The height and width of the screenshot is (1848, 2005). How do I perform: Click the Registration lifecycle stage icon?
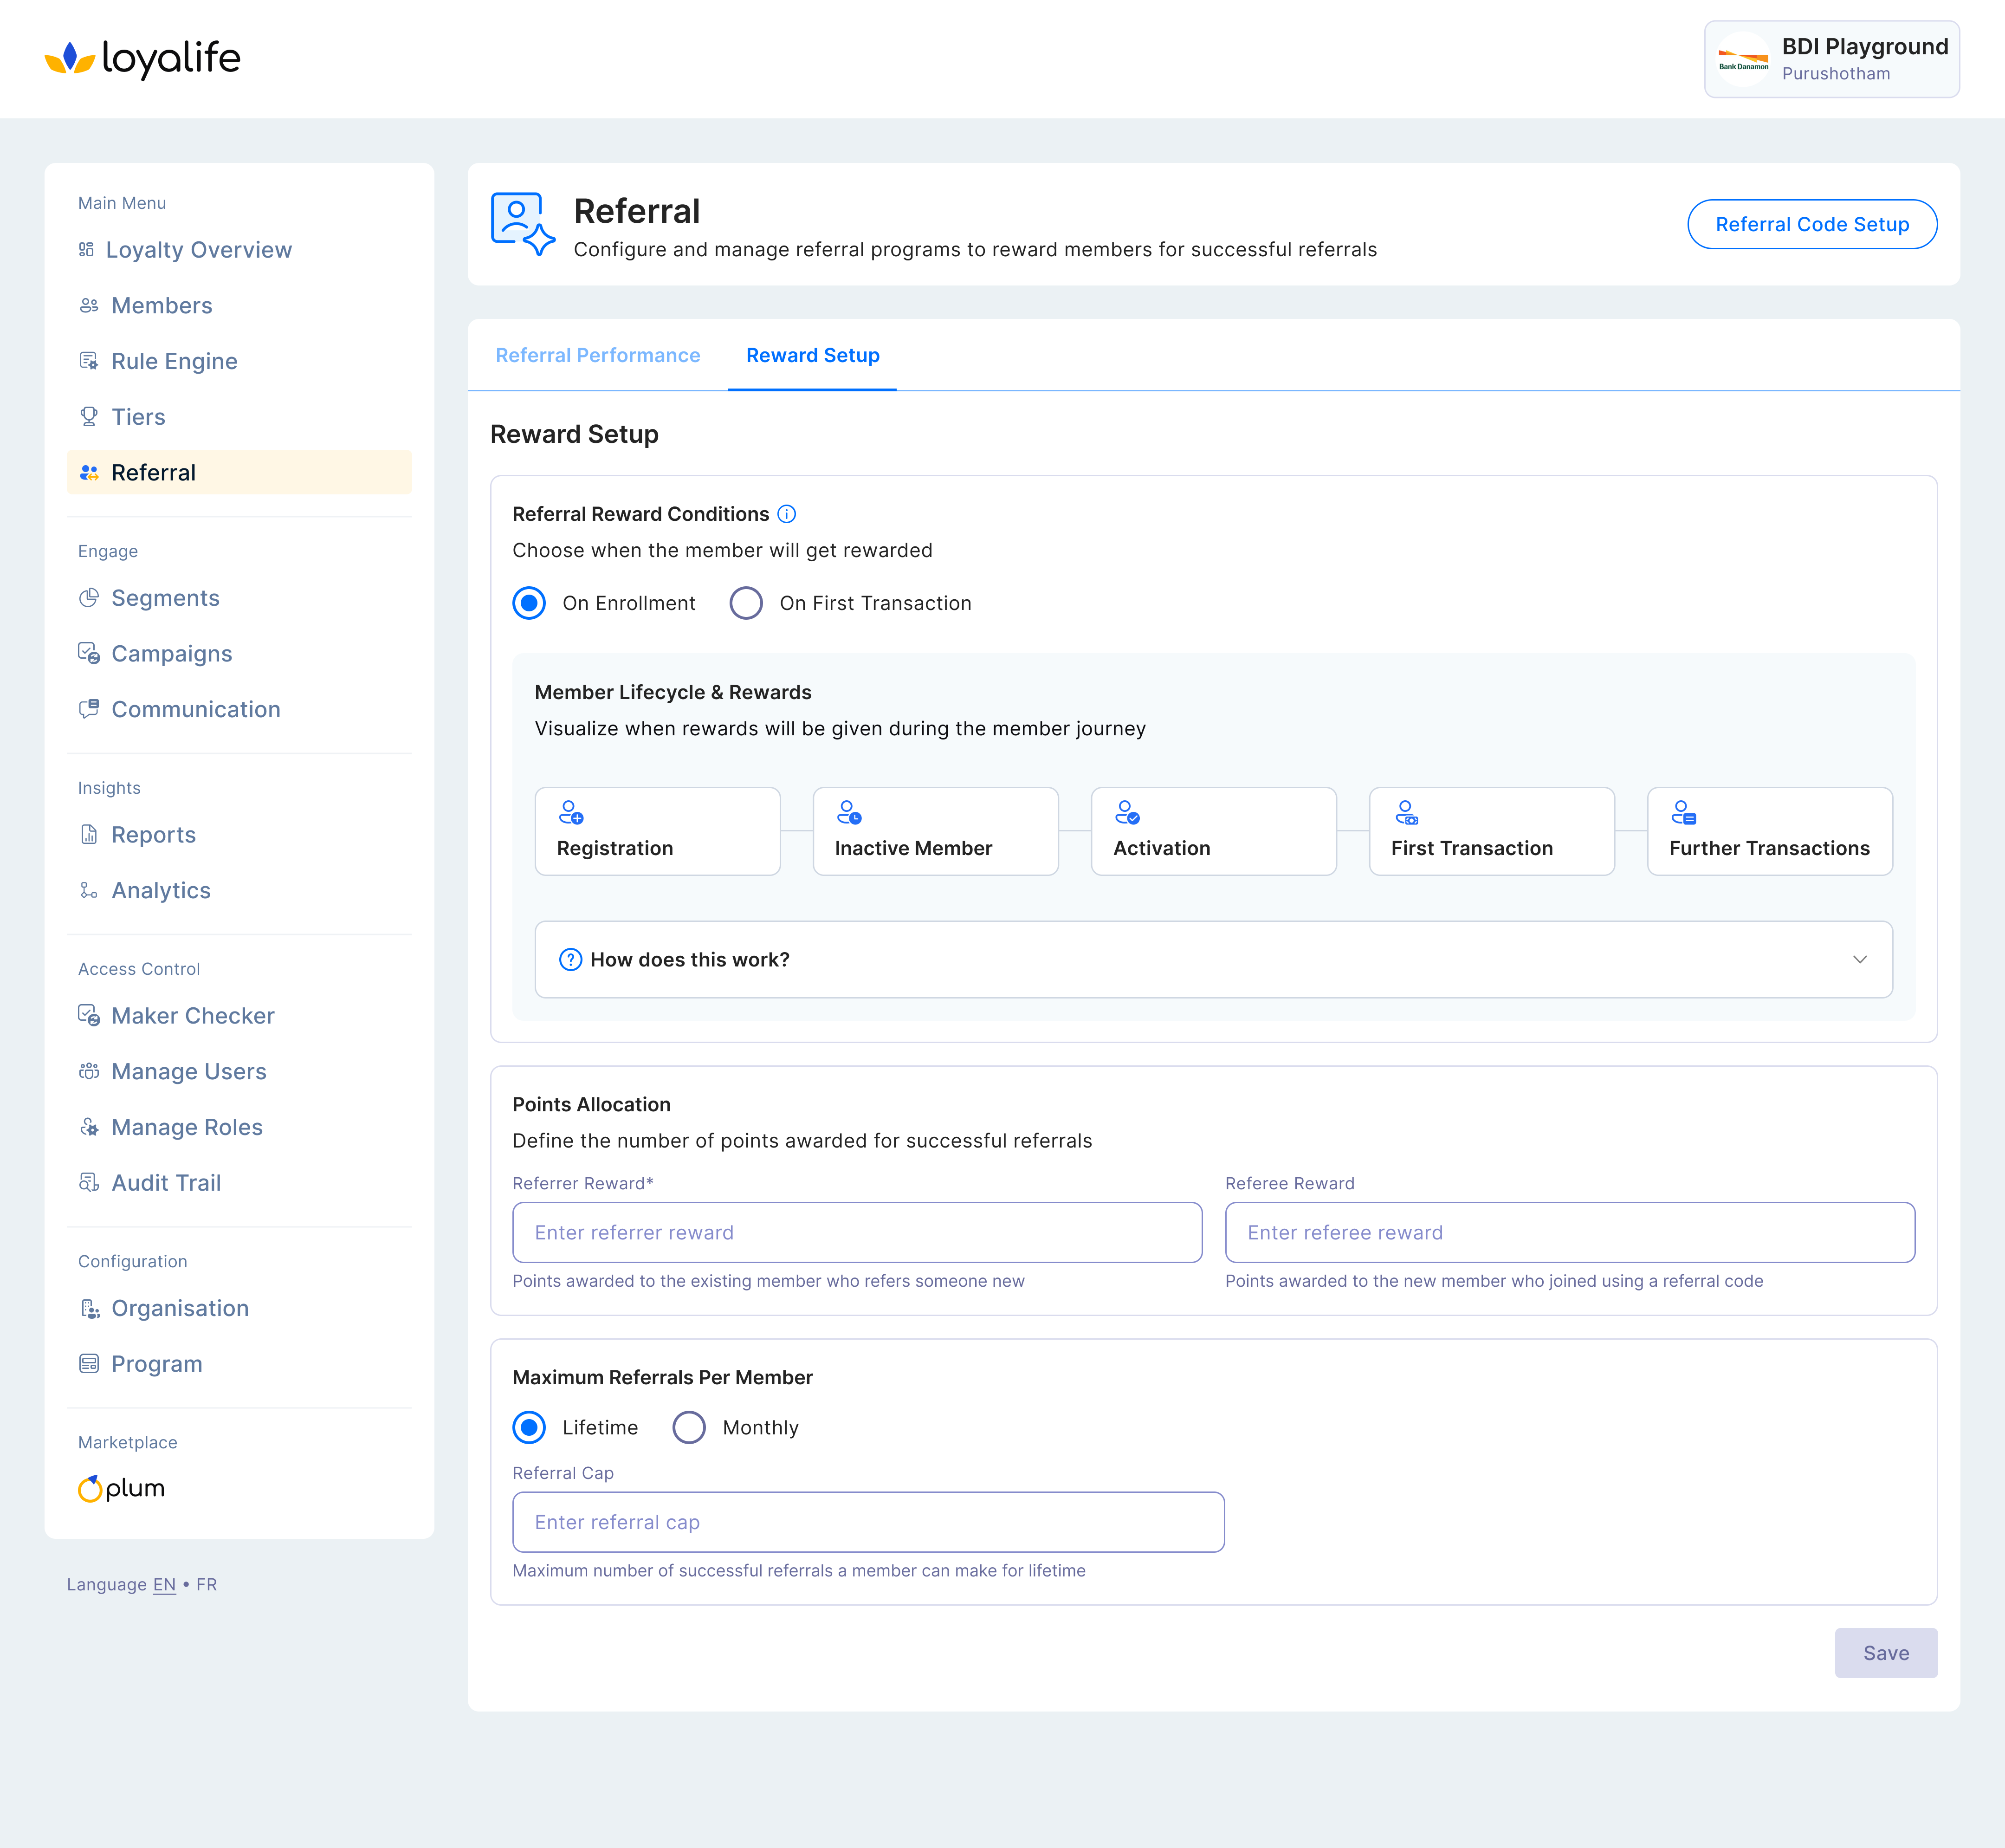[x=570, y=812]
